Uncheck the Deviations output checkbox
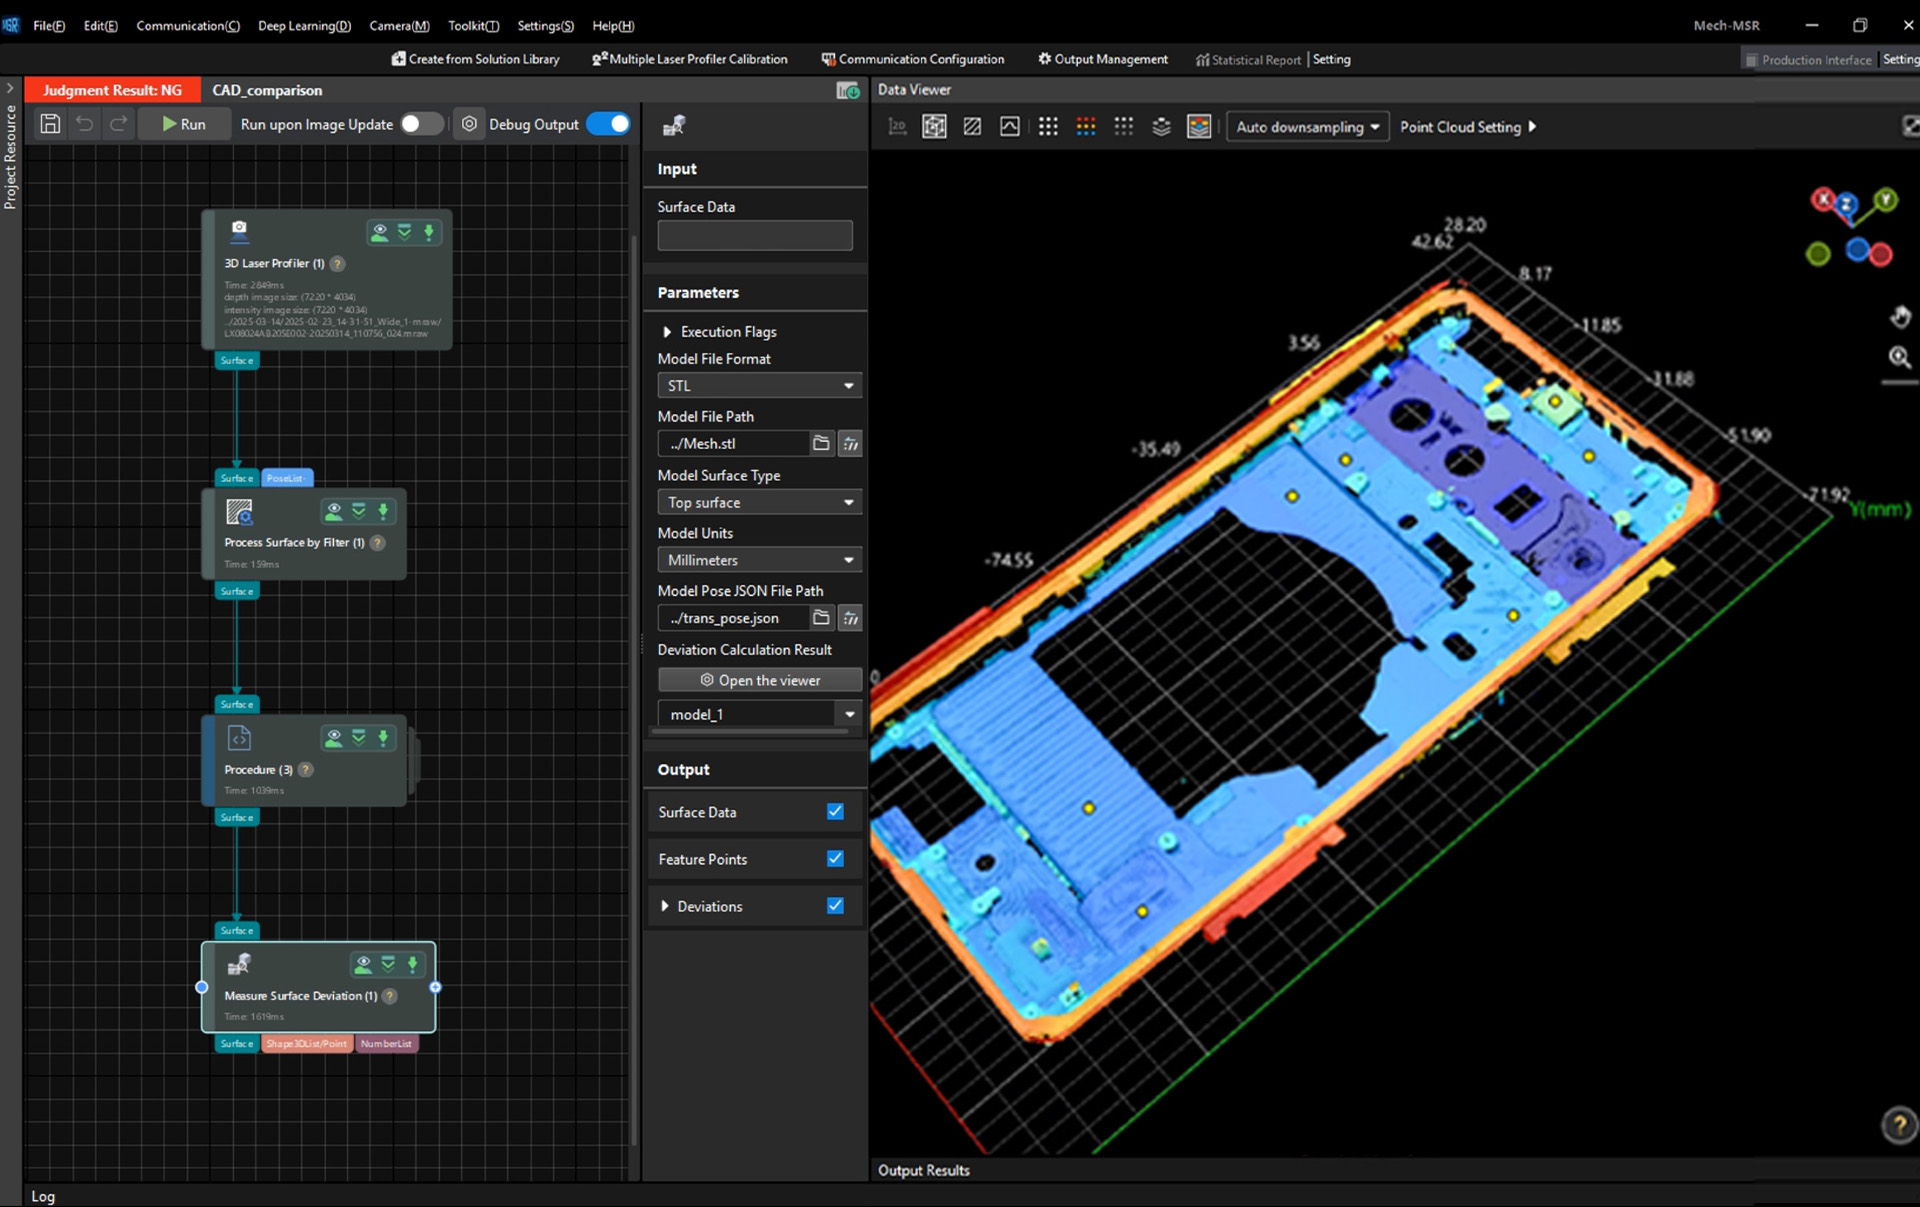Image resolution: width=1920 pixels, height=1207 pixels. (x=835, y=906)
